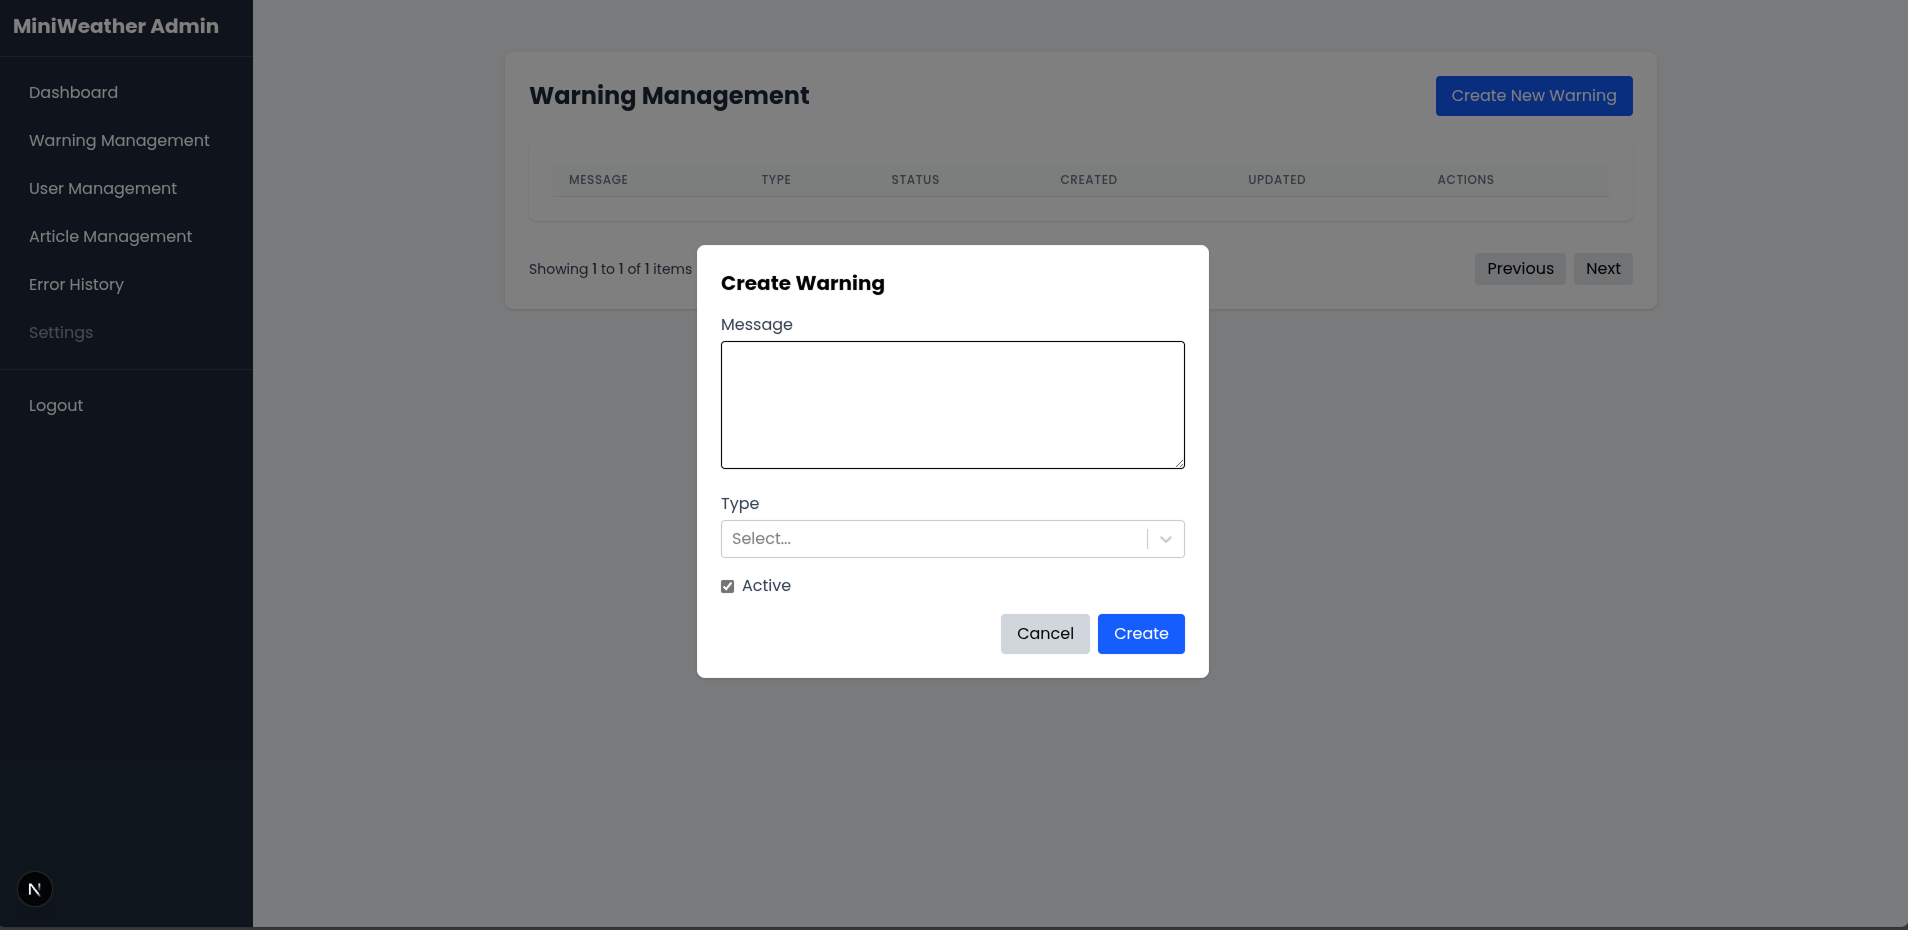
Task: Click the ACTIONS column header
Action: tap(1465, 180)
